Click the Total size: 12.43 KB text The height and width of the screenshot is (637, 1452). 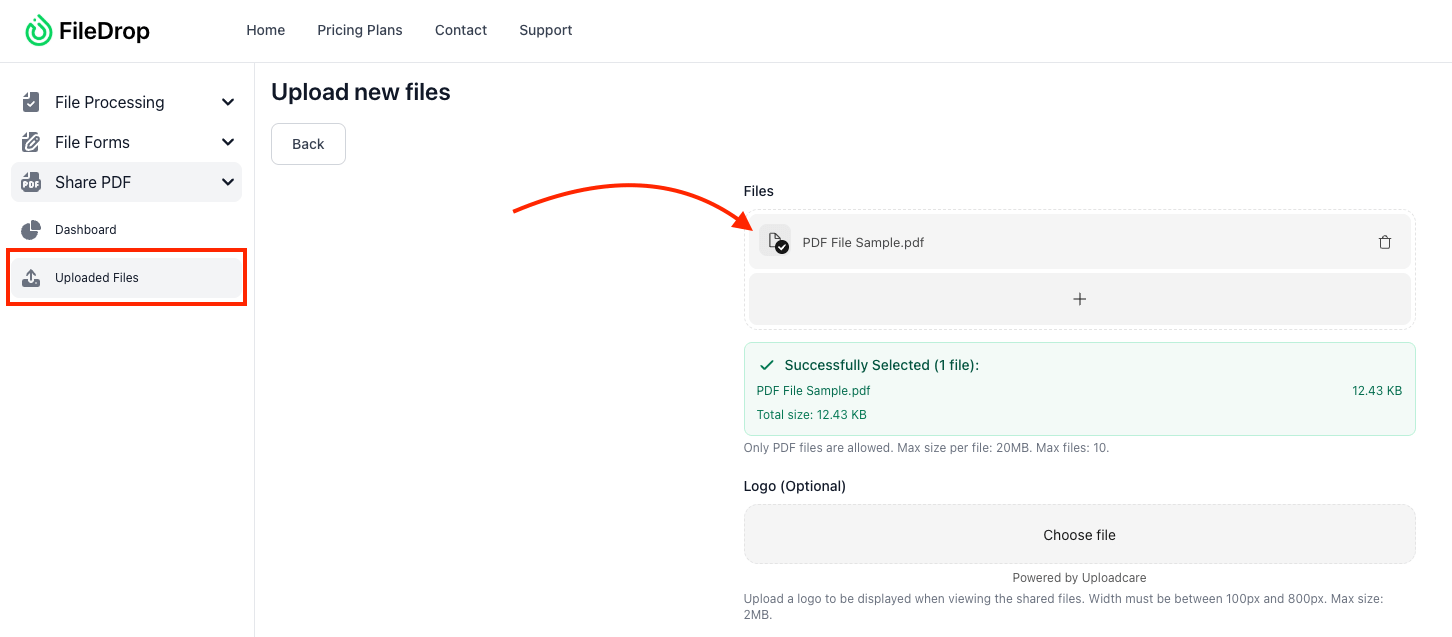(812, 415)
